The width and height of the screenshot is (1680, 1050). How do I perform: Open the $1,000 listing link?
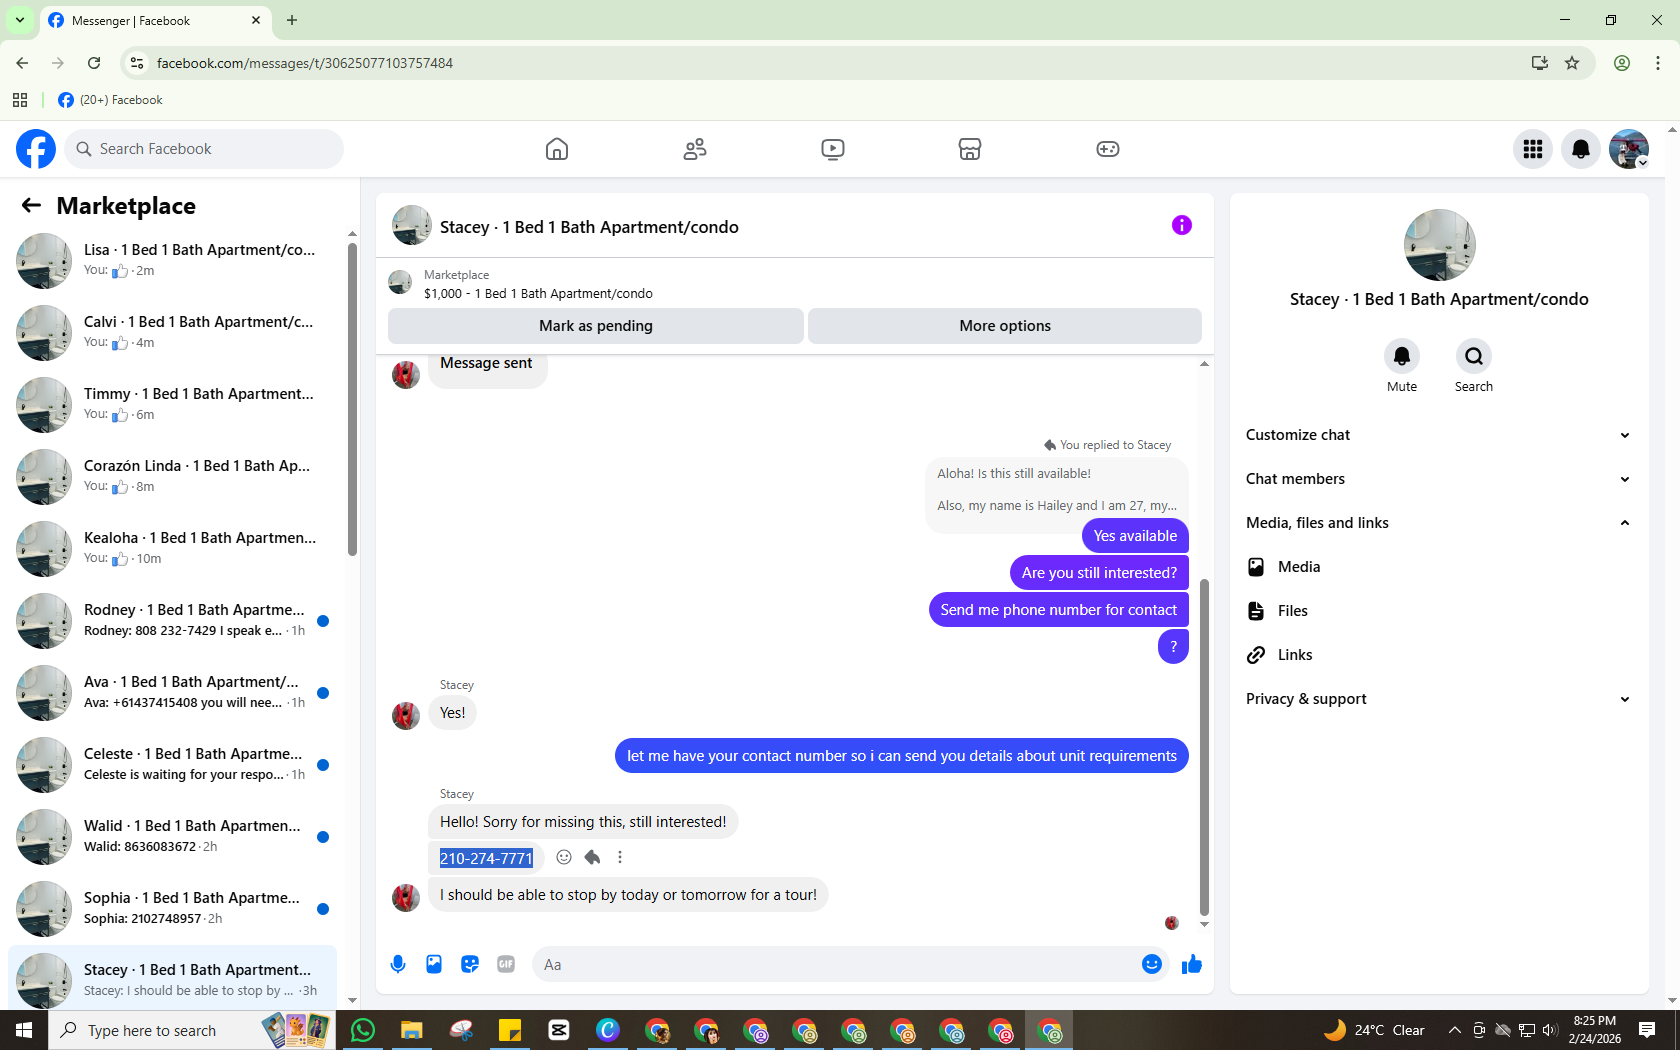click(x=538, y=294)
